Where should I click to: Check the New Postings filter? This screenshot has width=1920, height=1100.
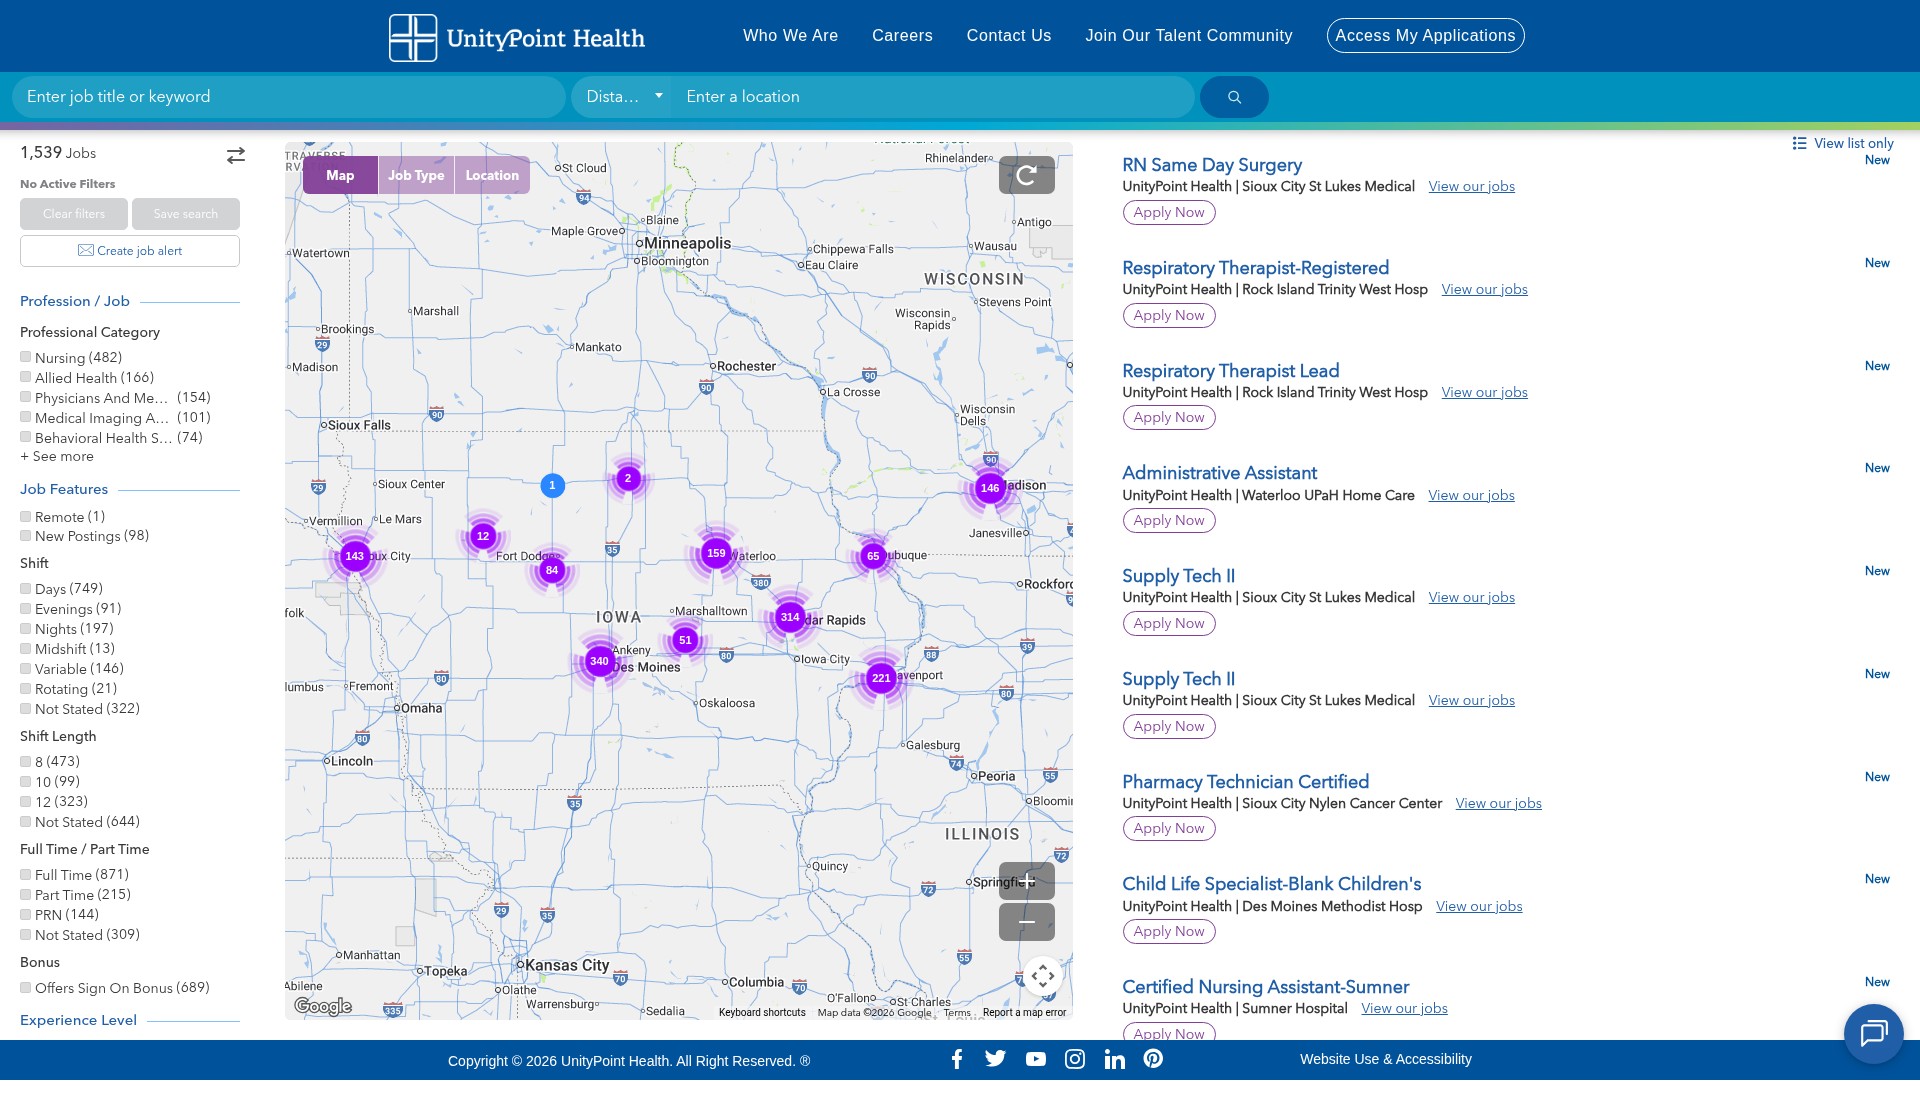click(x=26, y=536)
